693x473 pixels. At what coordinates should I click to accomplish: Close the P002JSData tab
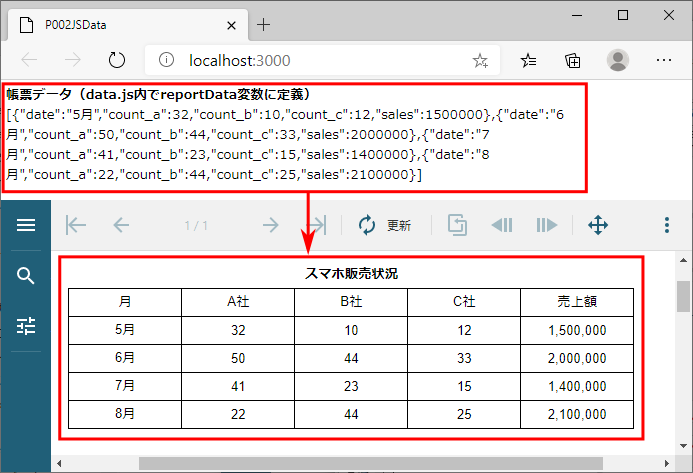pos(231,26)
